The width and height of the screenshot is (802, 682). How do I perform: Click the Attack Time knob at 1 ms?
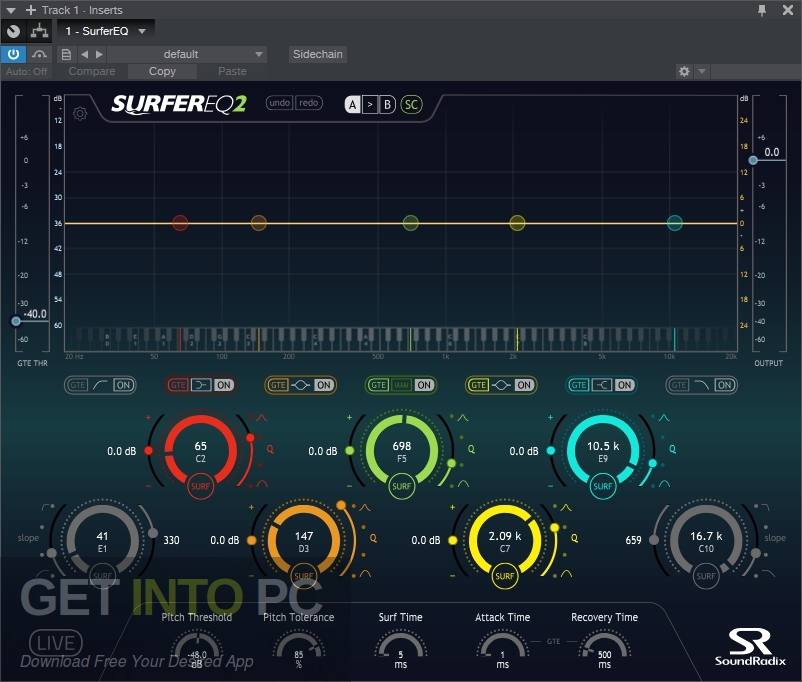tap(502, 648)
